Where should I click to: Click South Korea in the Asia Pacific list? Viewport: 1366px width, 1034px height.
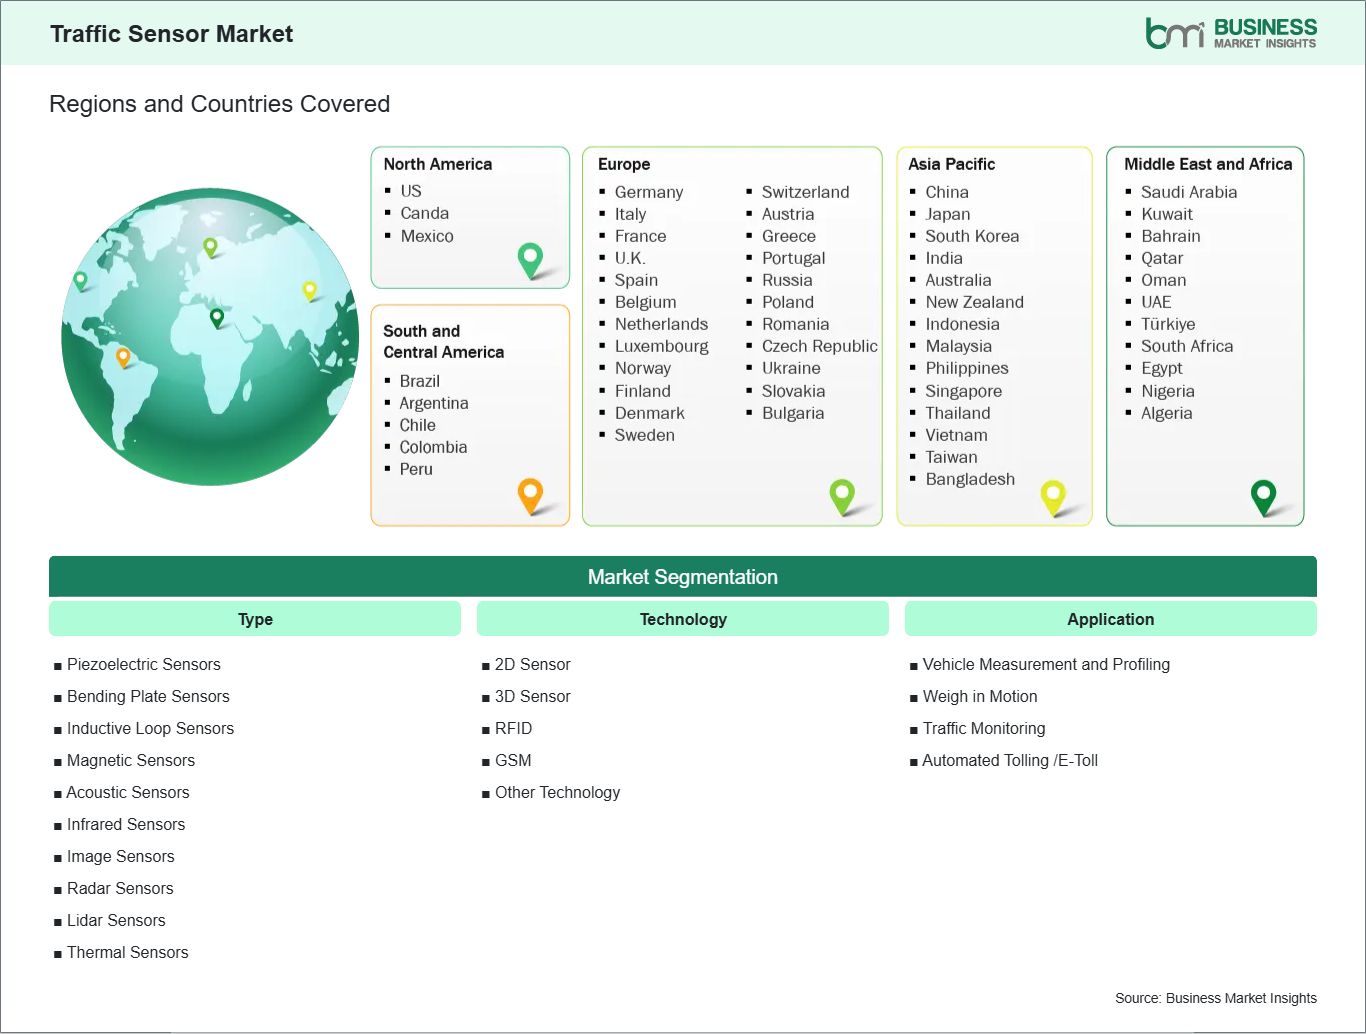click(x=972, y=236)
